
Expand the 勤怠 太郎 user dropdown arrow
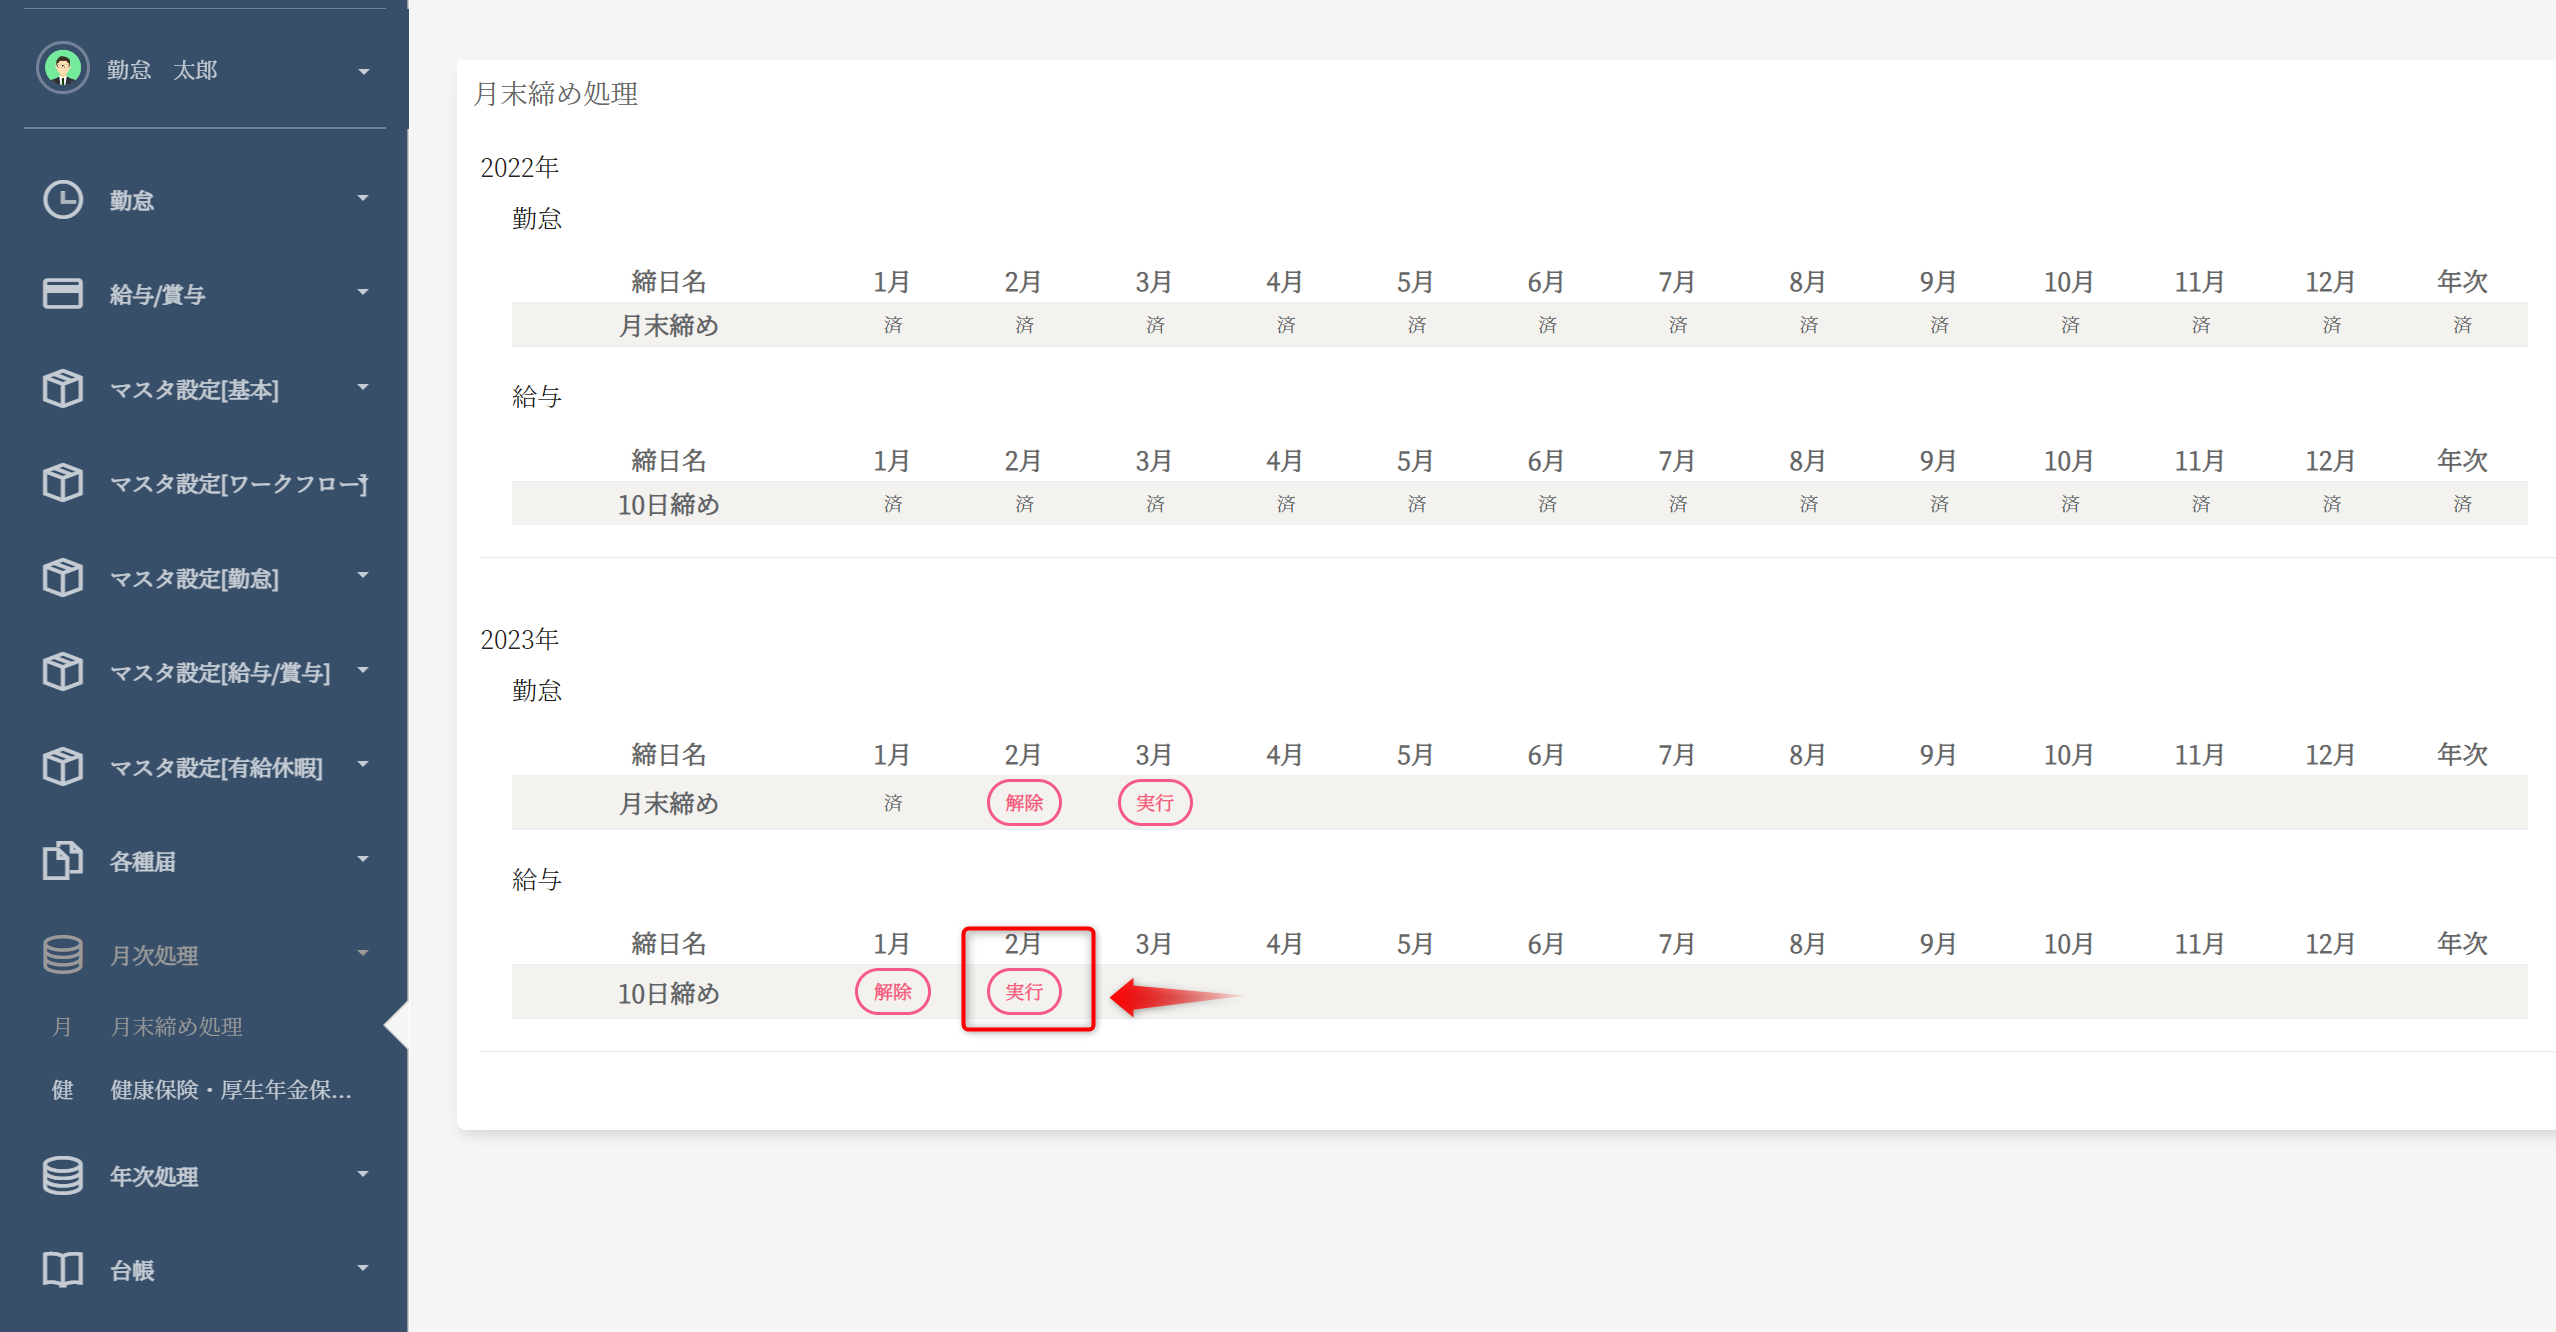(364, 71)
